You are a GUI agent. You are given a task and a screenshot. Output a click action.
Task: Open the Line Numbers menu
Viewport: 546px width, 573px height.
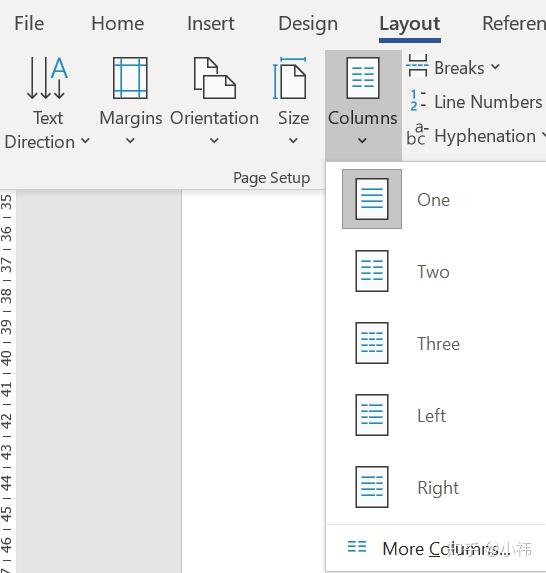475,102
